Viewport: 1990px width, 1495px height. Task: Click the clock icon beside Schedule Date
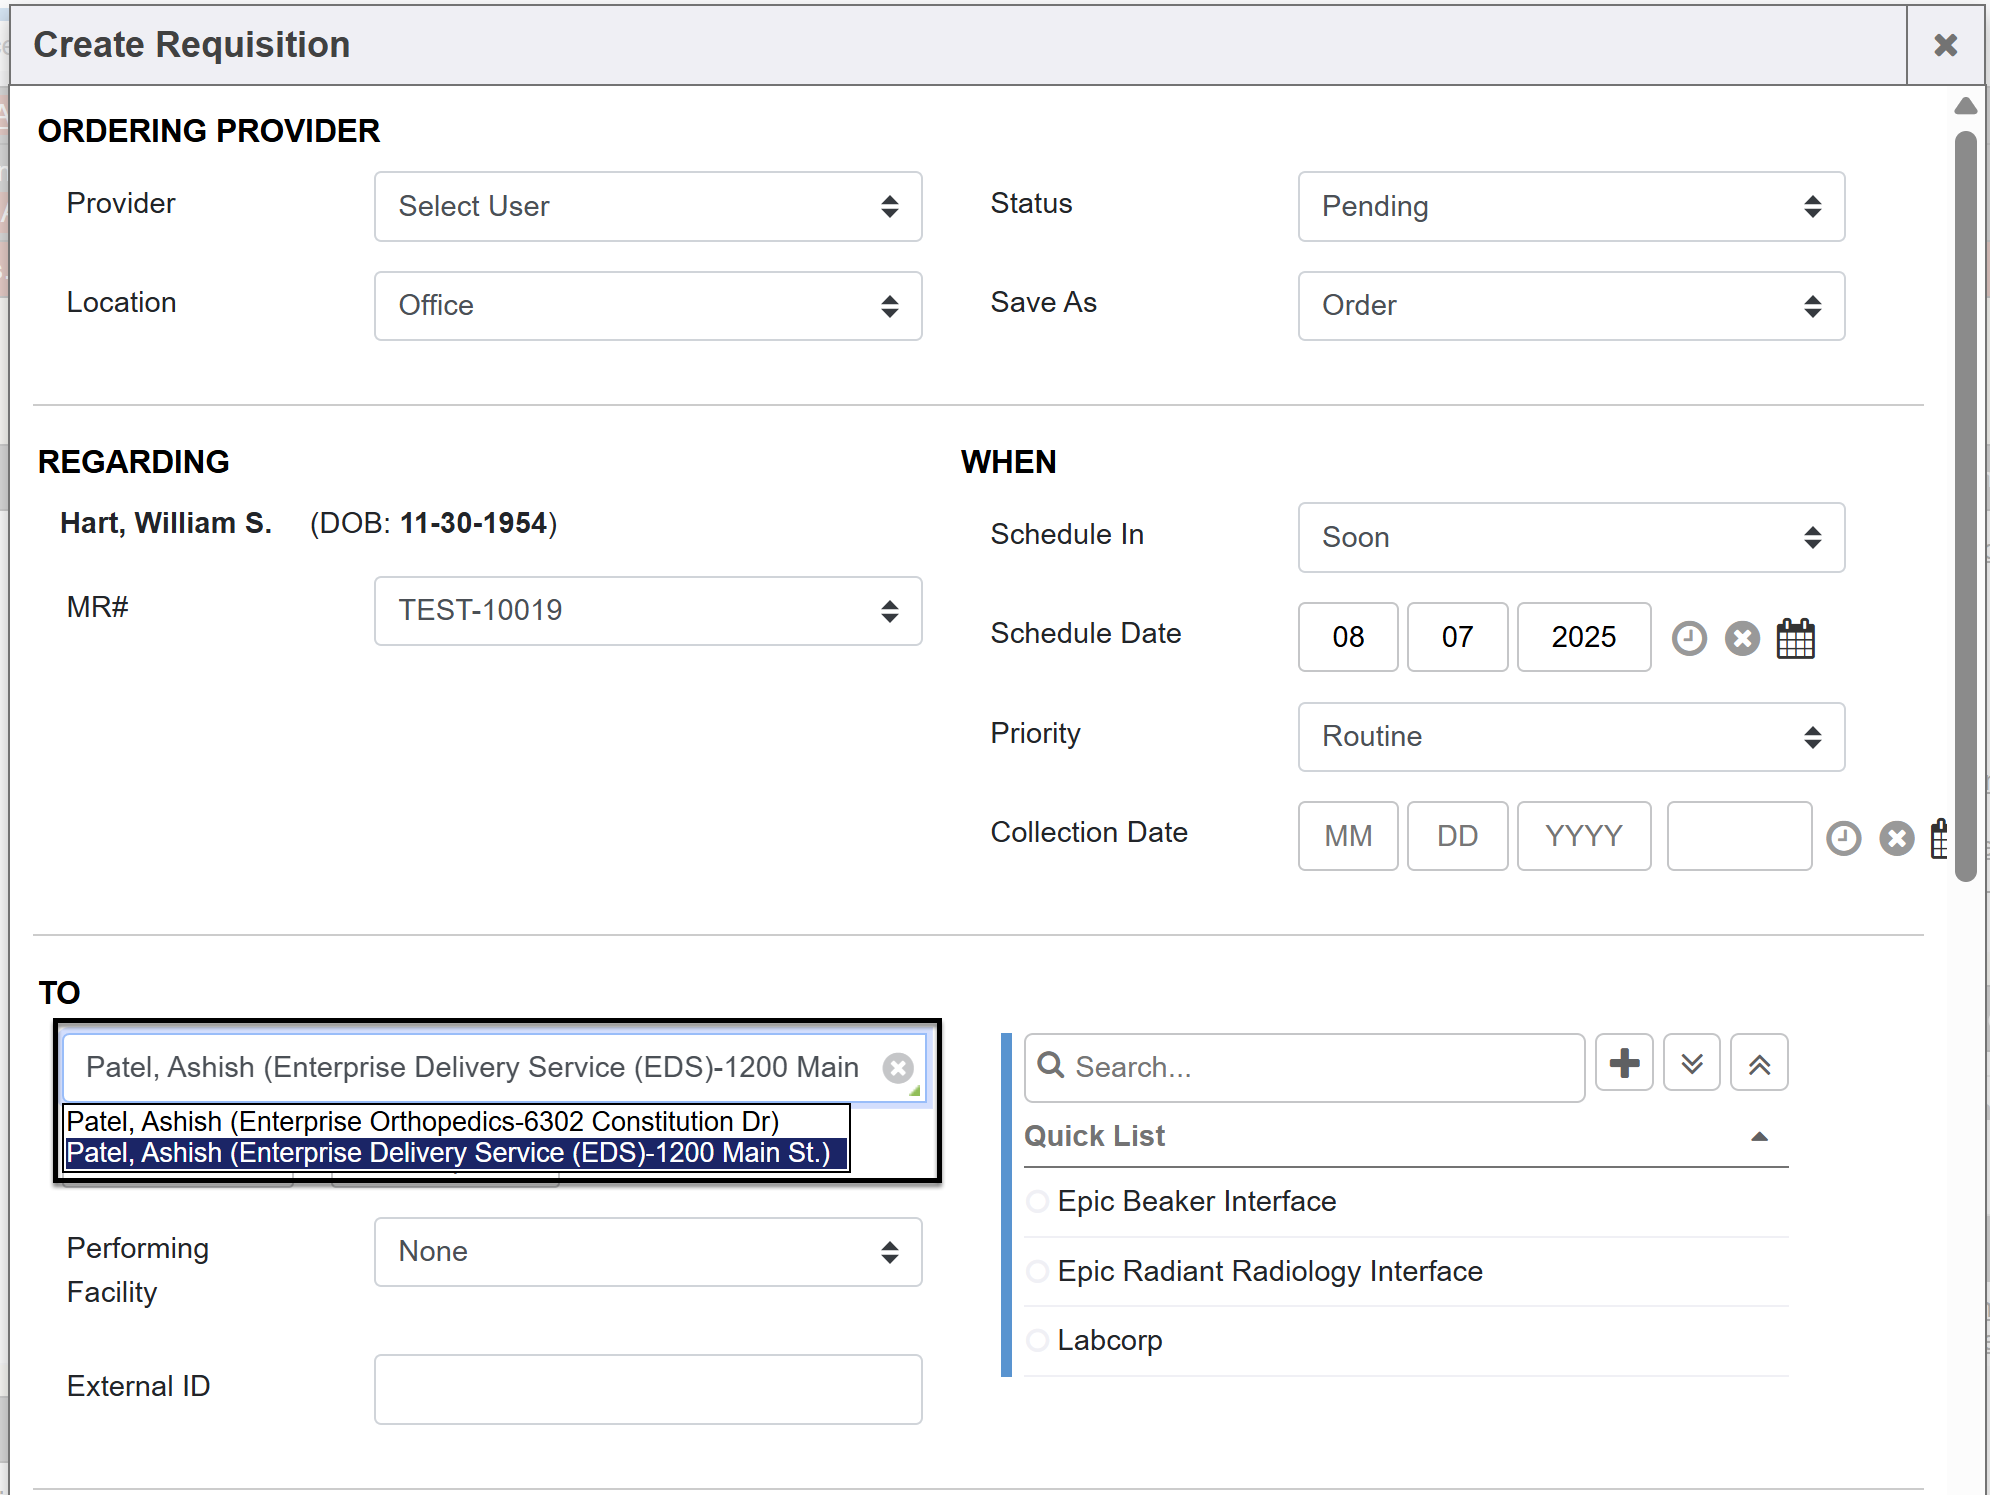1689,638
